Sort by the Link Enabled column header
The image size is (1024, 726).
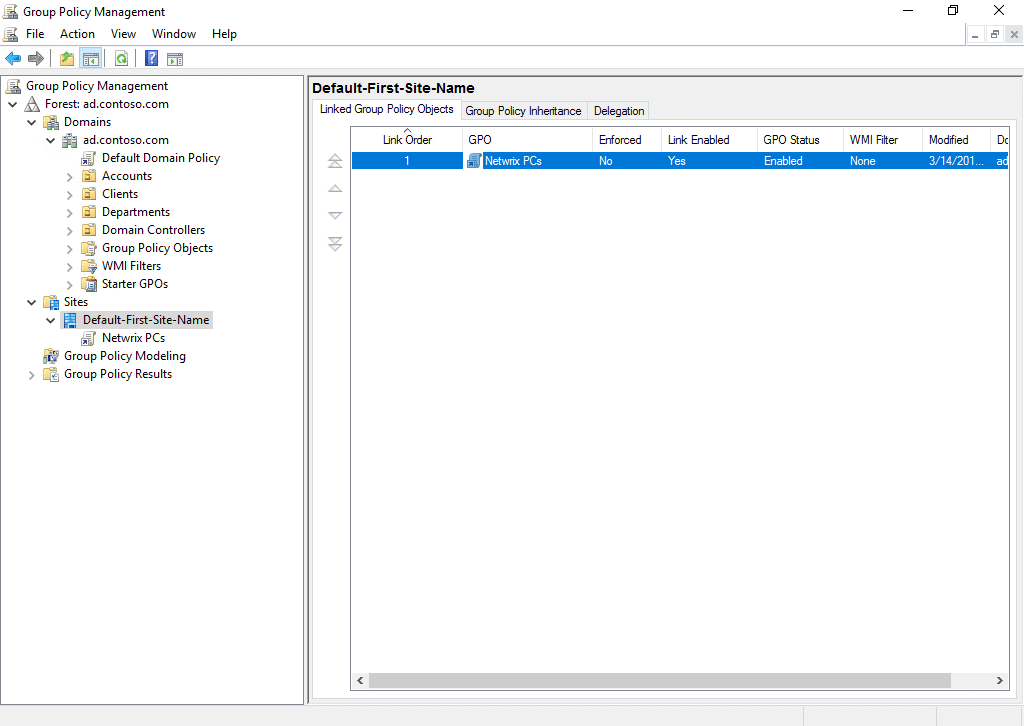click(x=709, y=140)
